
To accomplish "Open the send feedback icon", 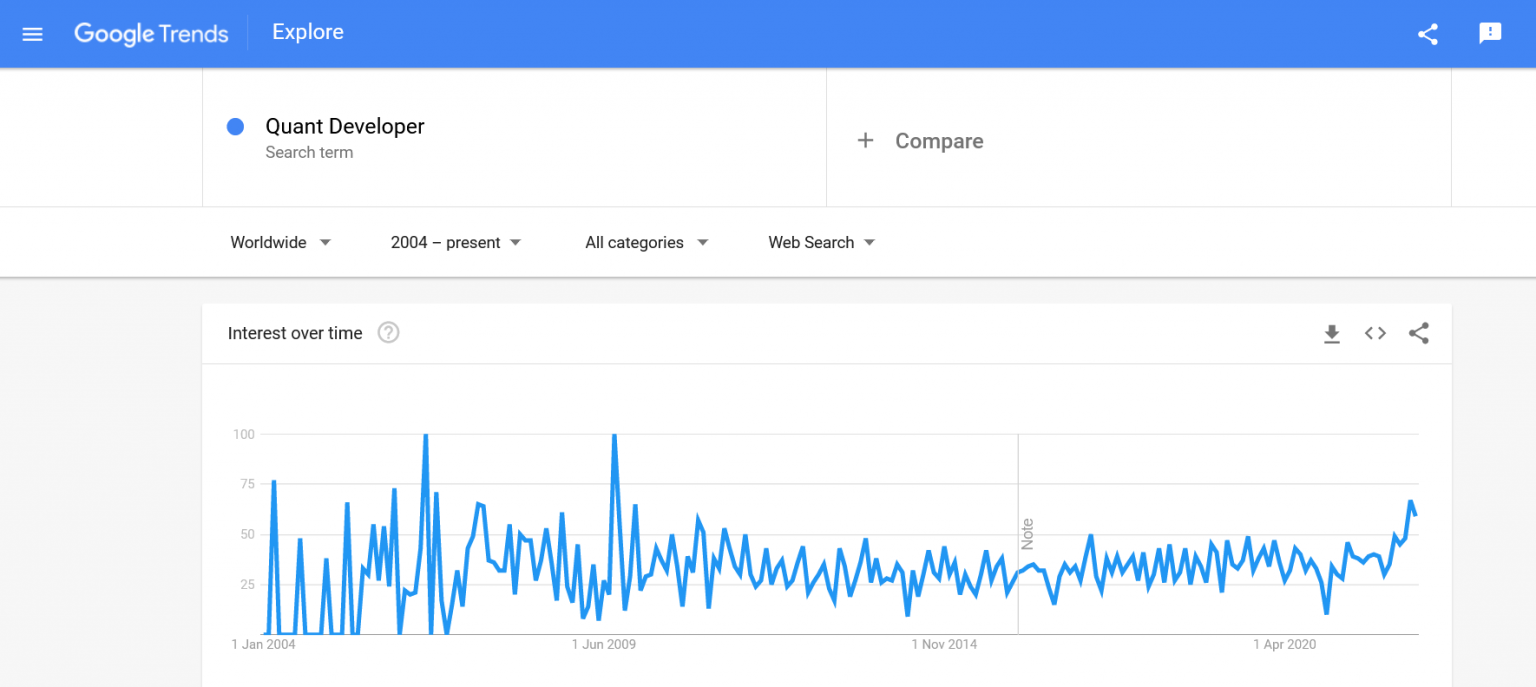I will (x=1490, y=33).
